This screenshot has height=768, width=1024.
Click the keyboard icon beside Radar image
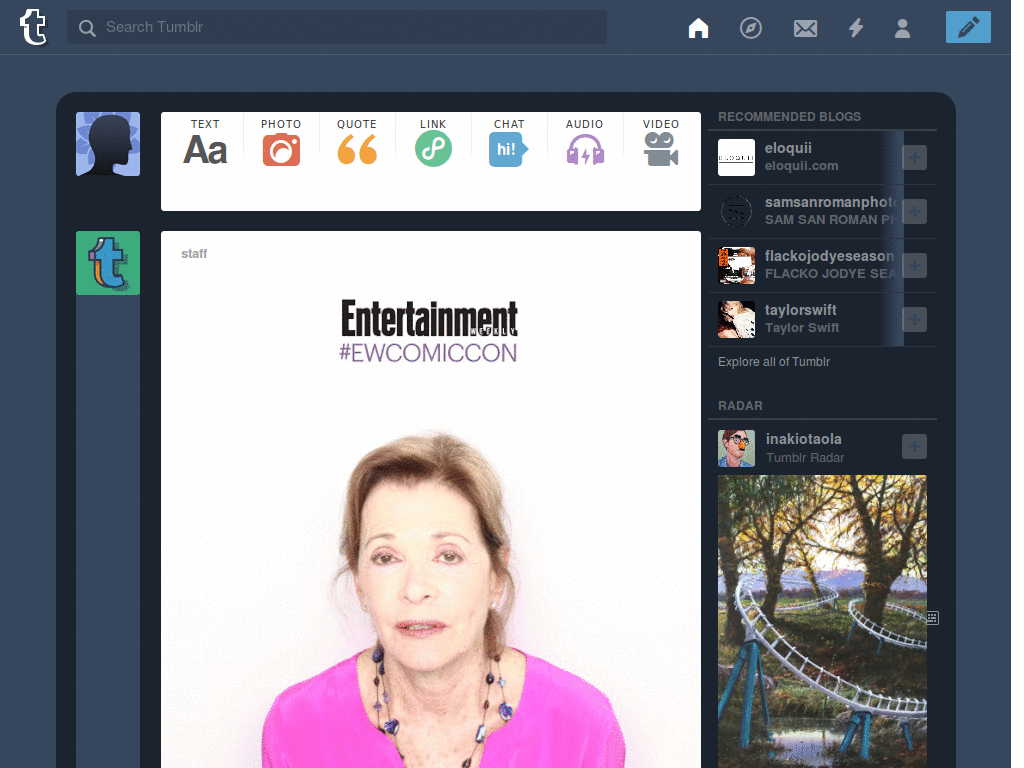point(933,618)
